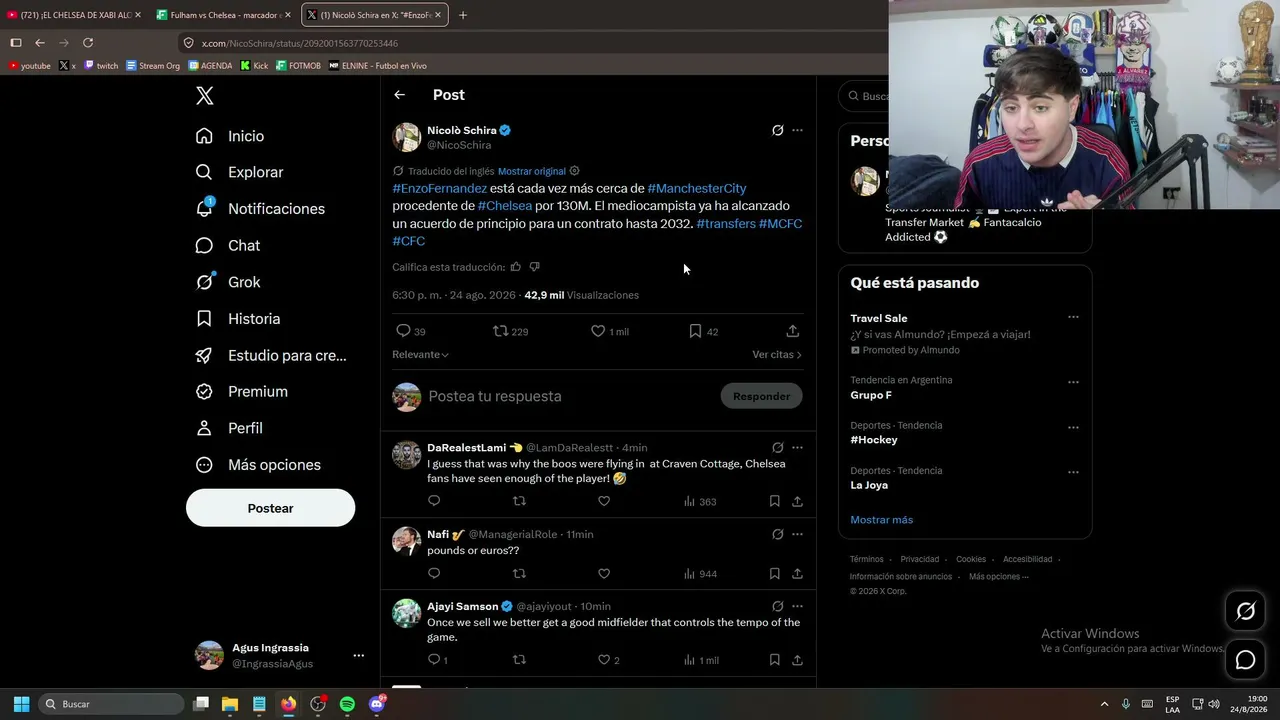The height and width of the screenshot is (720, 1280).
Task: Open Estudio para creadores in the sidebar
Action: 271,355
